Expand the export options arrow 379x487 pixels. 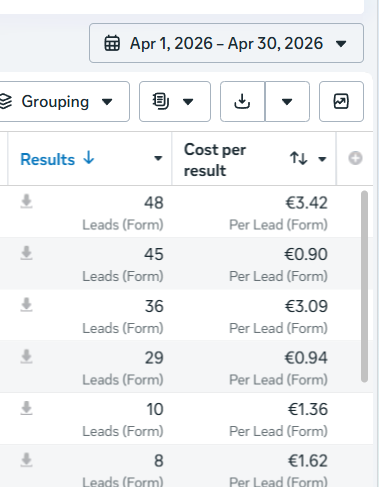coord(287,101)
